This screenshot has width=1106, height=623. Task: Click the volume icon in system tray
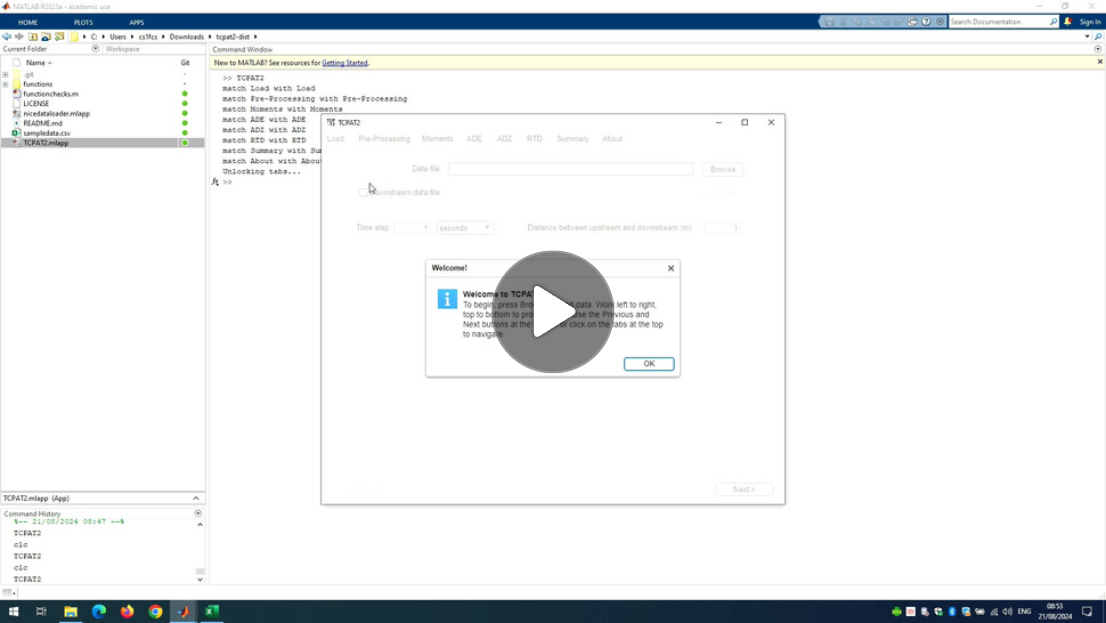point(1007,611)
